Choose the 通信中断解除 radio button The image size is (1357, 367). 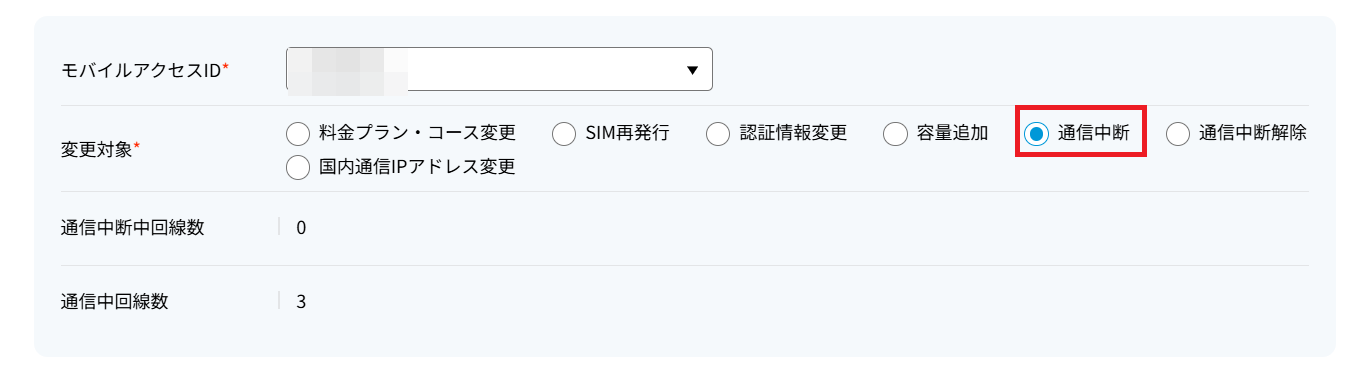[1178, 133]
